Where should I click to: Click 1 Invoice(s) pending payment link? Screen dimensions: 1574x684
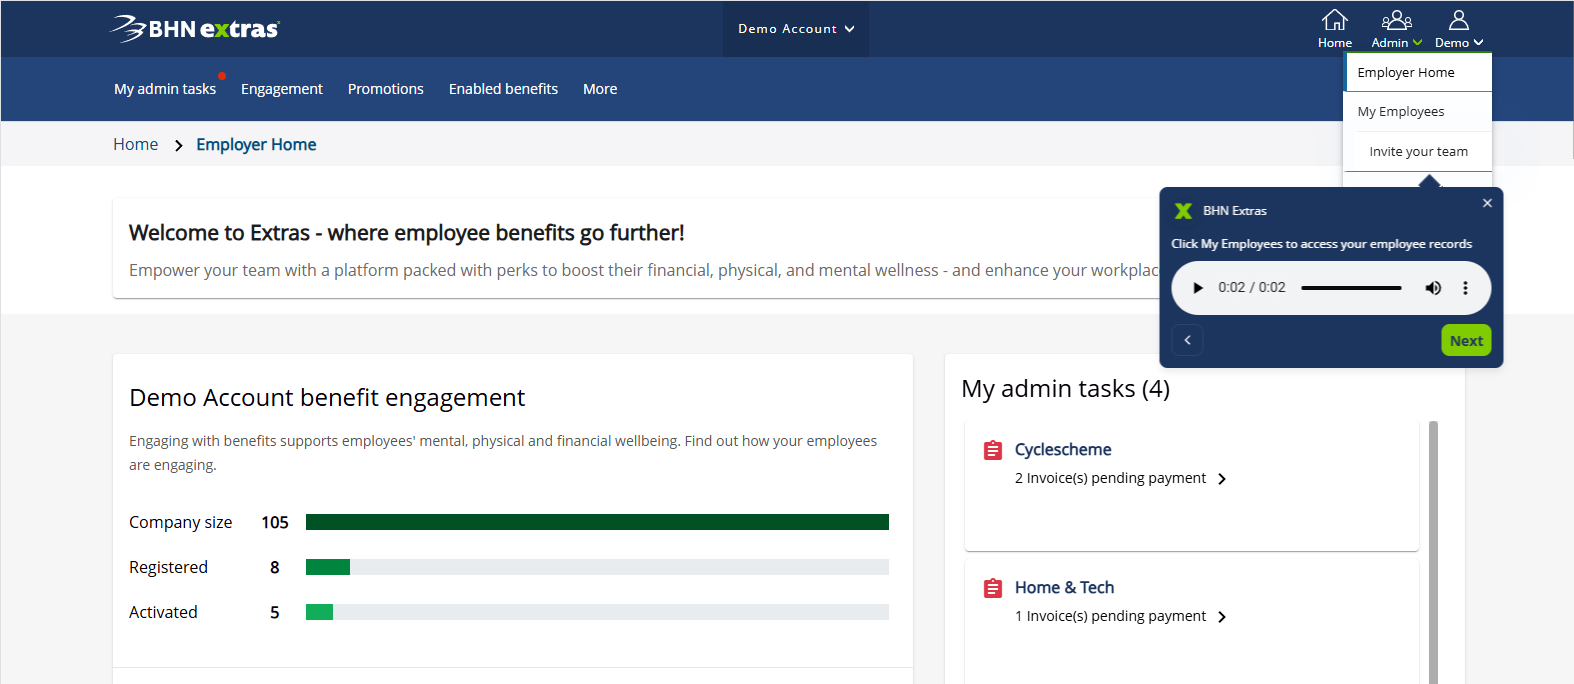[x=1110, y=616]
